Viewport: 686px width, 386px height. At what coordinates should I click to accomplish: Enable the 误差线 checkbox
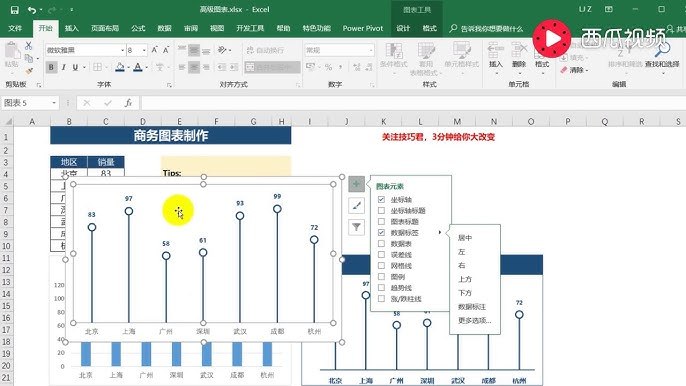tap(382, 254)
